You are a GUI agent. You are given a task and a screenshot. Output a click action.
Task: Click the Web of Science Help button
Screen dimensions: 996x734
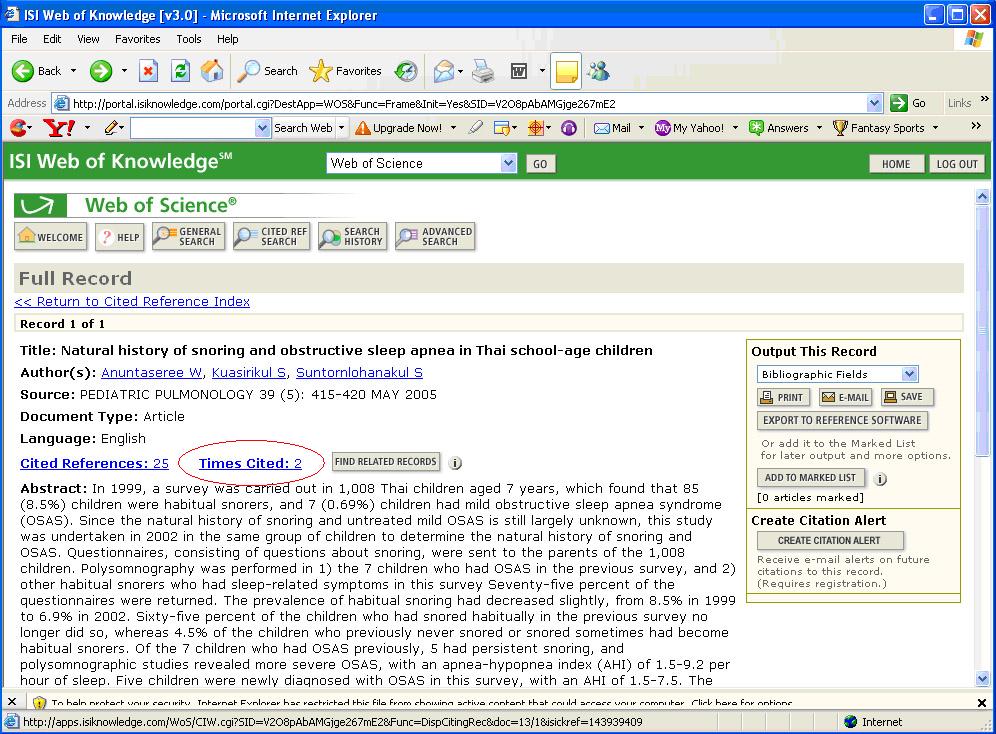(120, 237)
